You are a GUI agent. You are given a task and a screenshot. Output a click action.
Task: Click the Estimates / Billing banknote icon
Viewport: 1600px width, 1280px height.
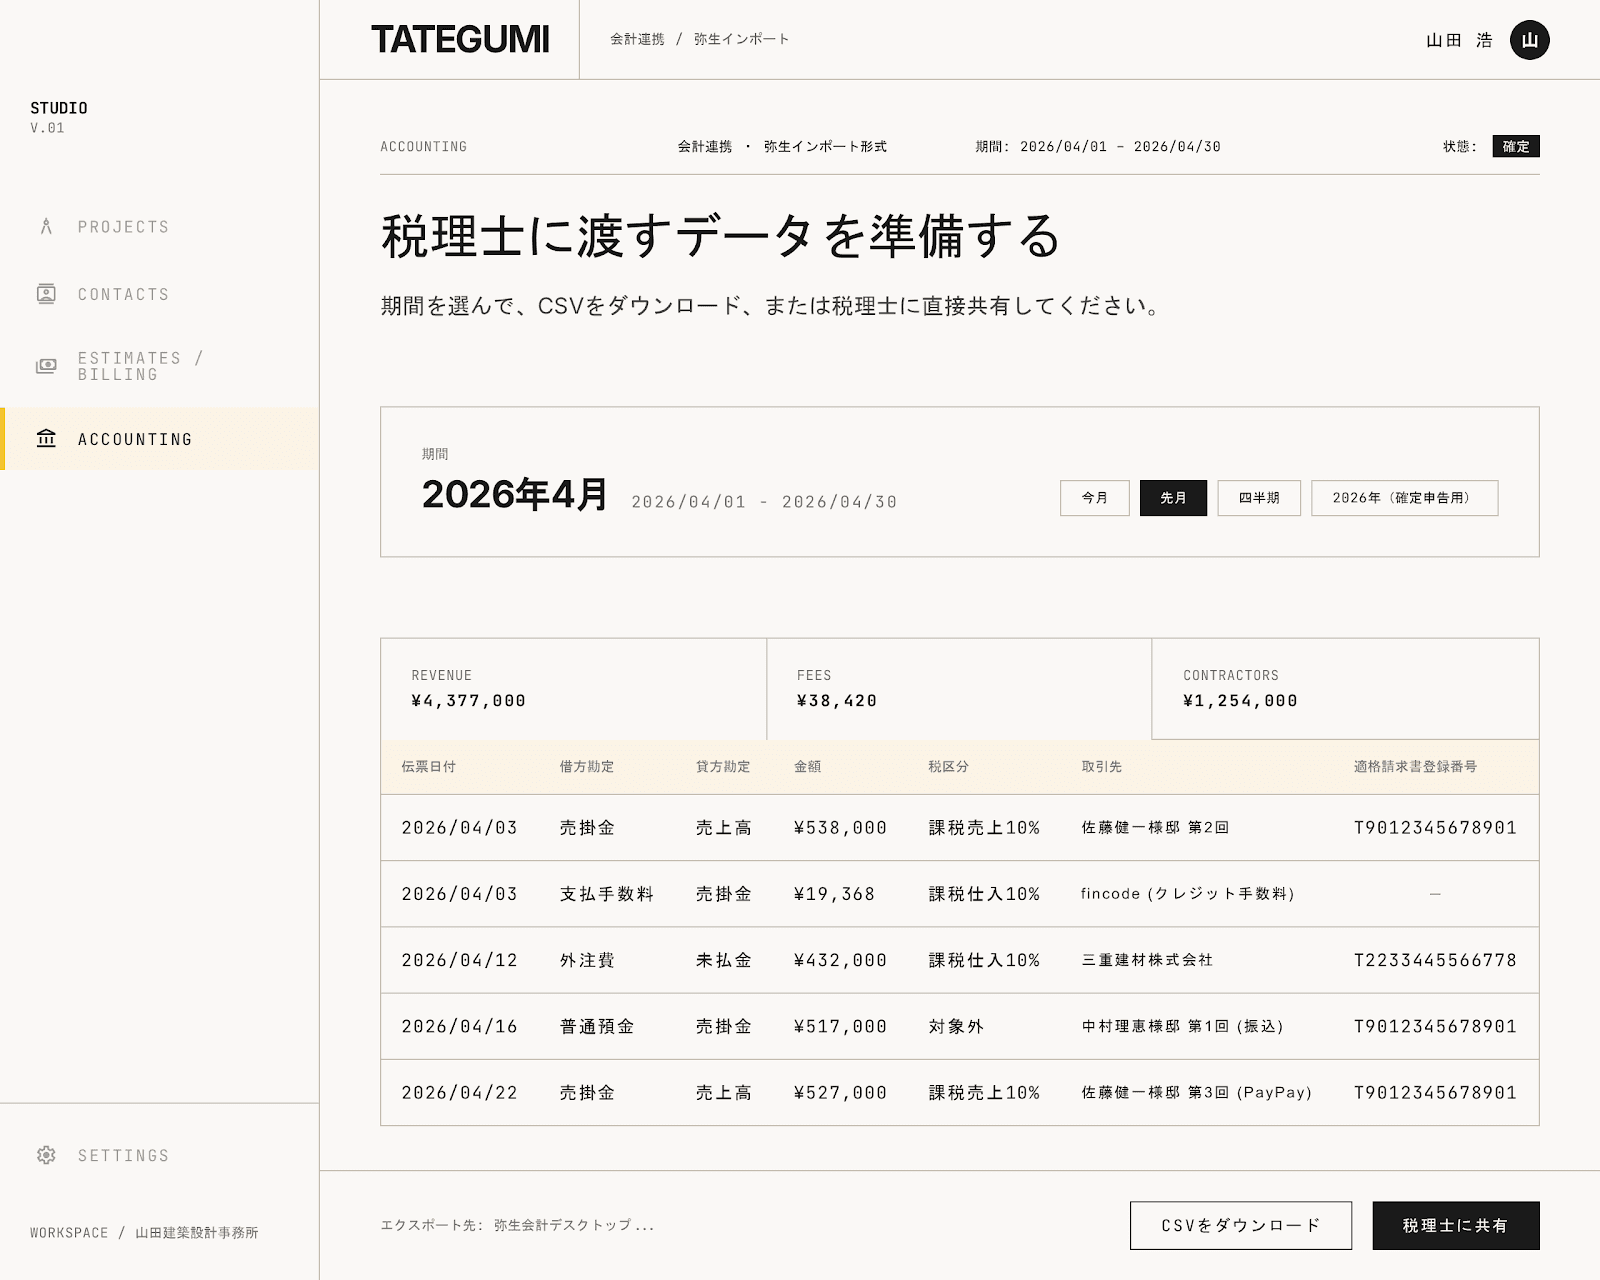46,366
